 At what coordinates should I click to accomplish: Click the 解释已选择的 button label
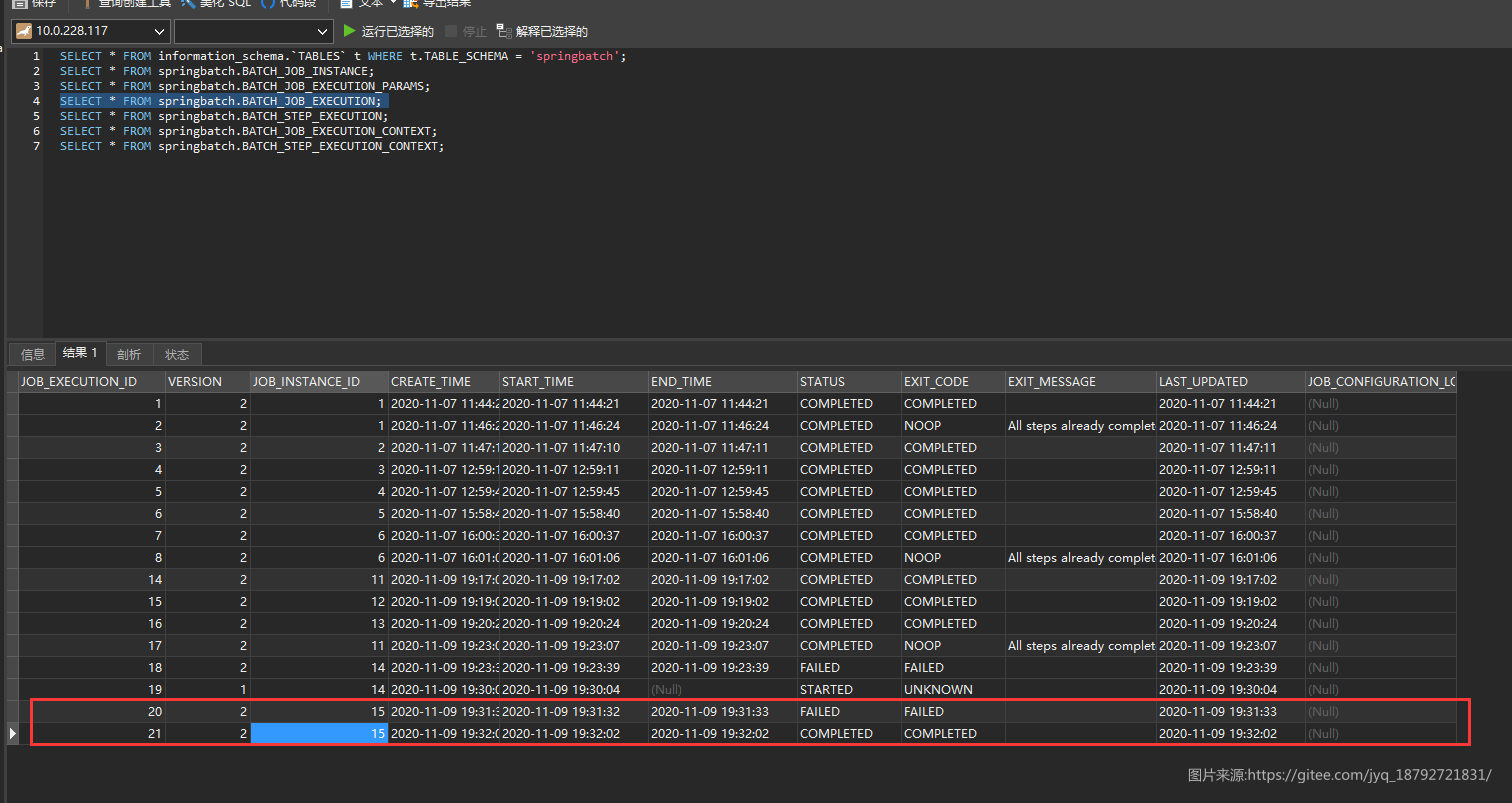(x=552, y=32)
